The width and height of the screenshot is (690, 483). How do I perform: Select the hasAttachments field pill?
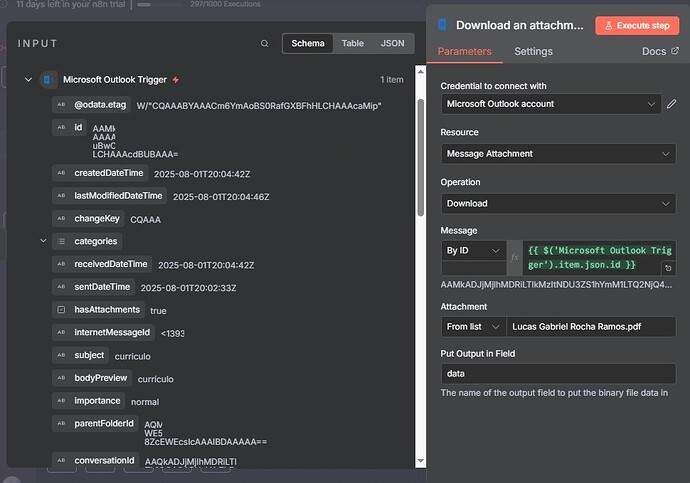click(x=98, y=310)
